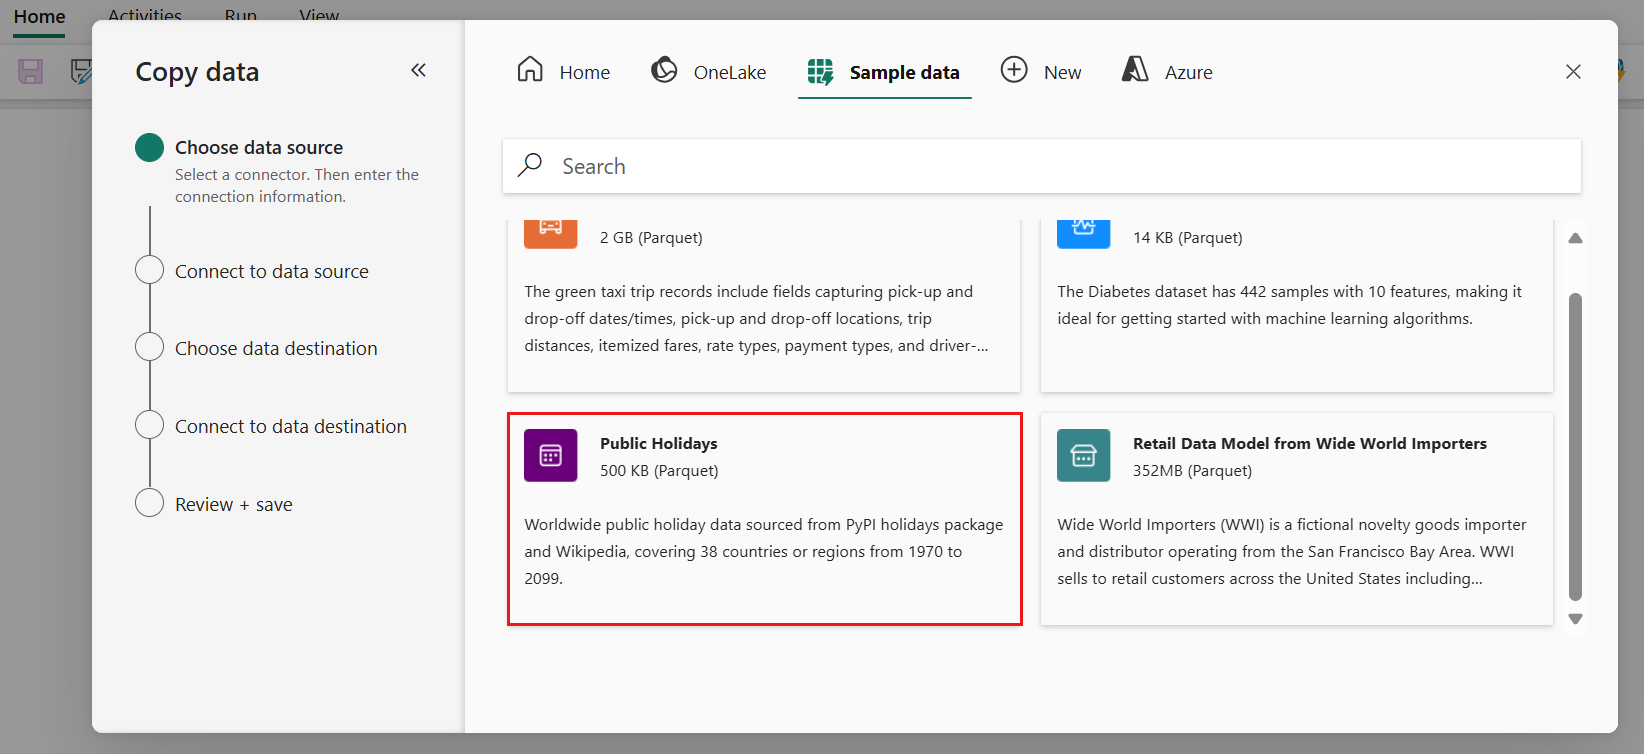Click the orange taxi dataset icon
This screenshot has height=754, width=1644.
550,231
